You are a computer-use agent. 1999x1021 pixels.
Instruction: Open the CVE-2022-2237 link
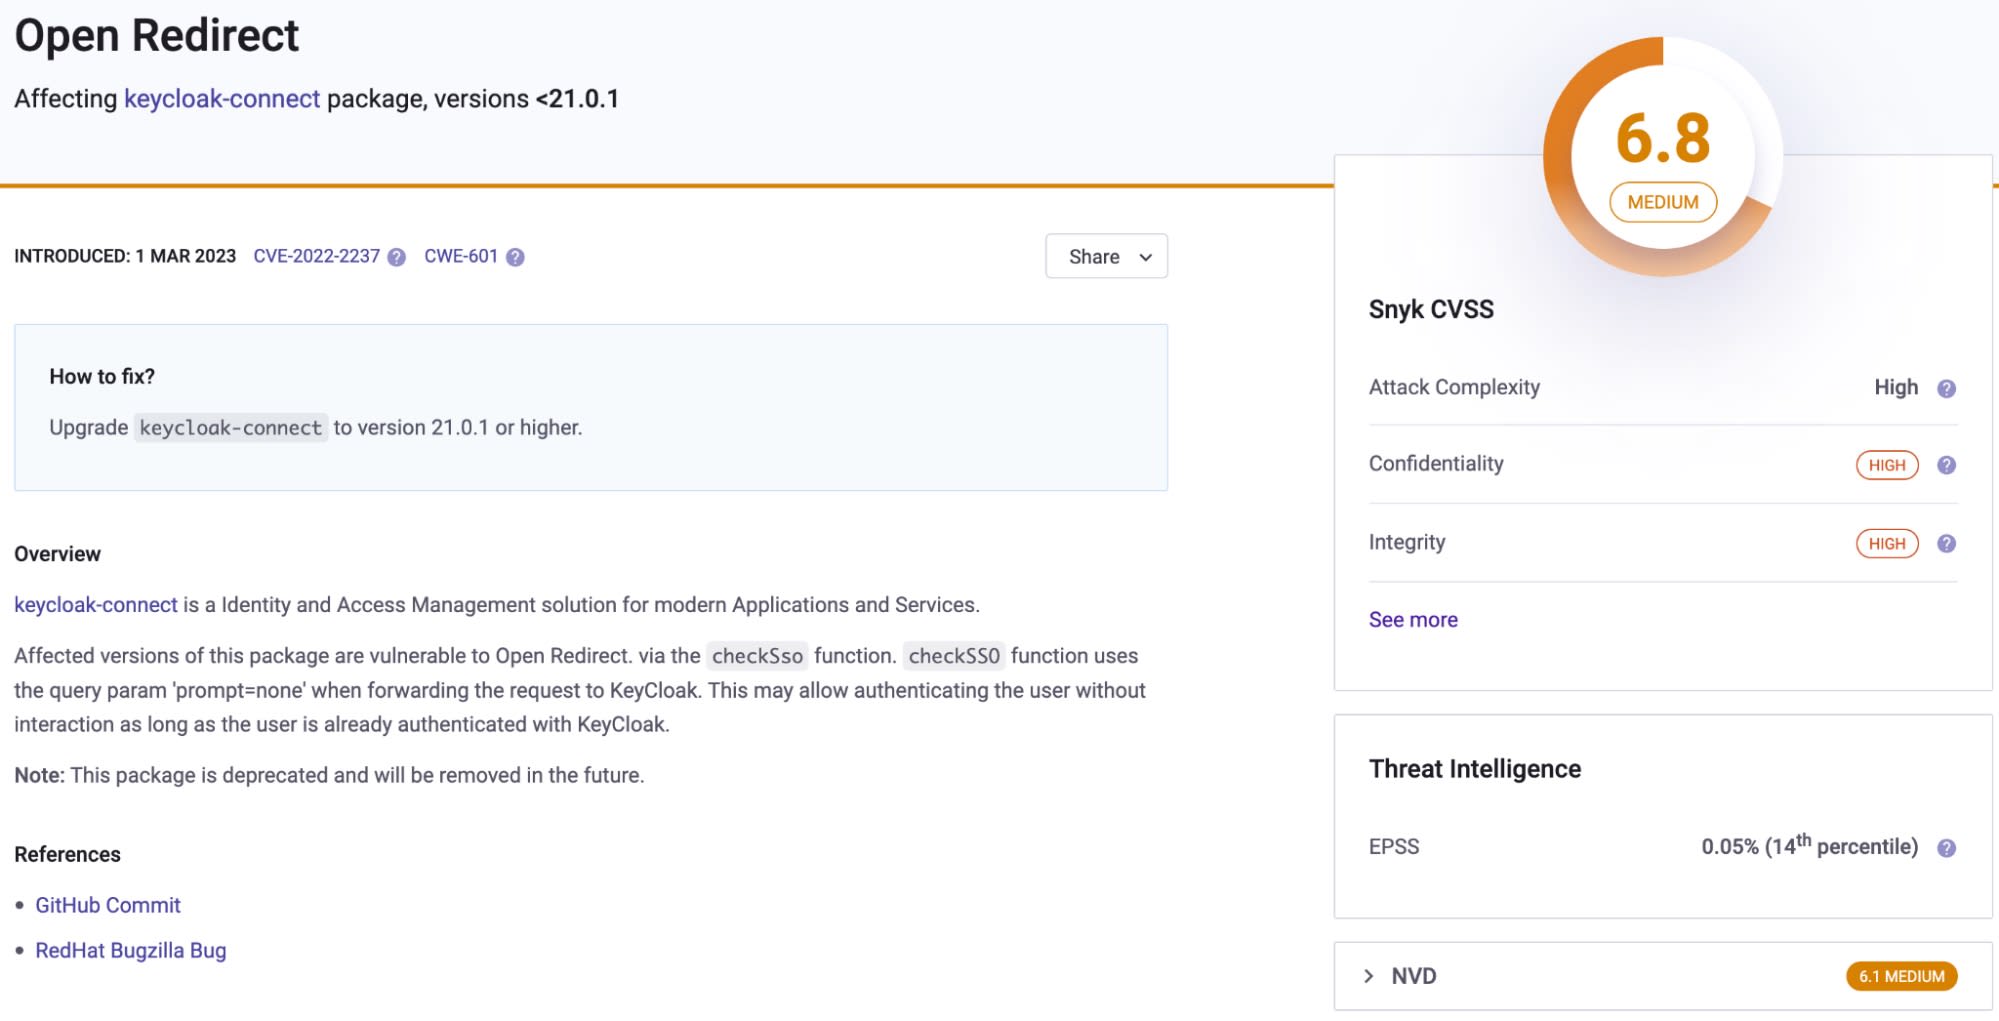[x=316, y=256]
